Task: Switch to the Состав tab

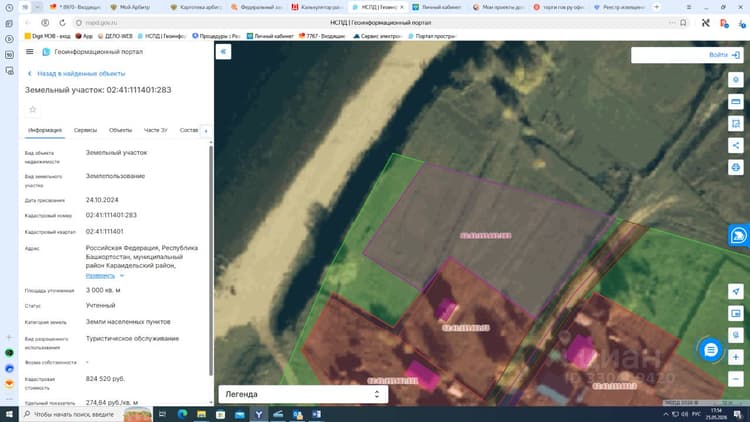Action: [189, 130]
